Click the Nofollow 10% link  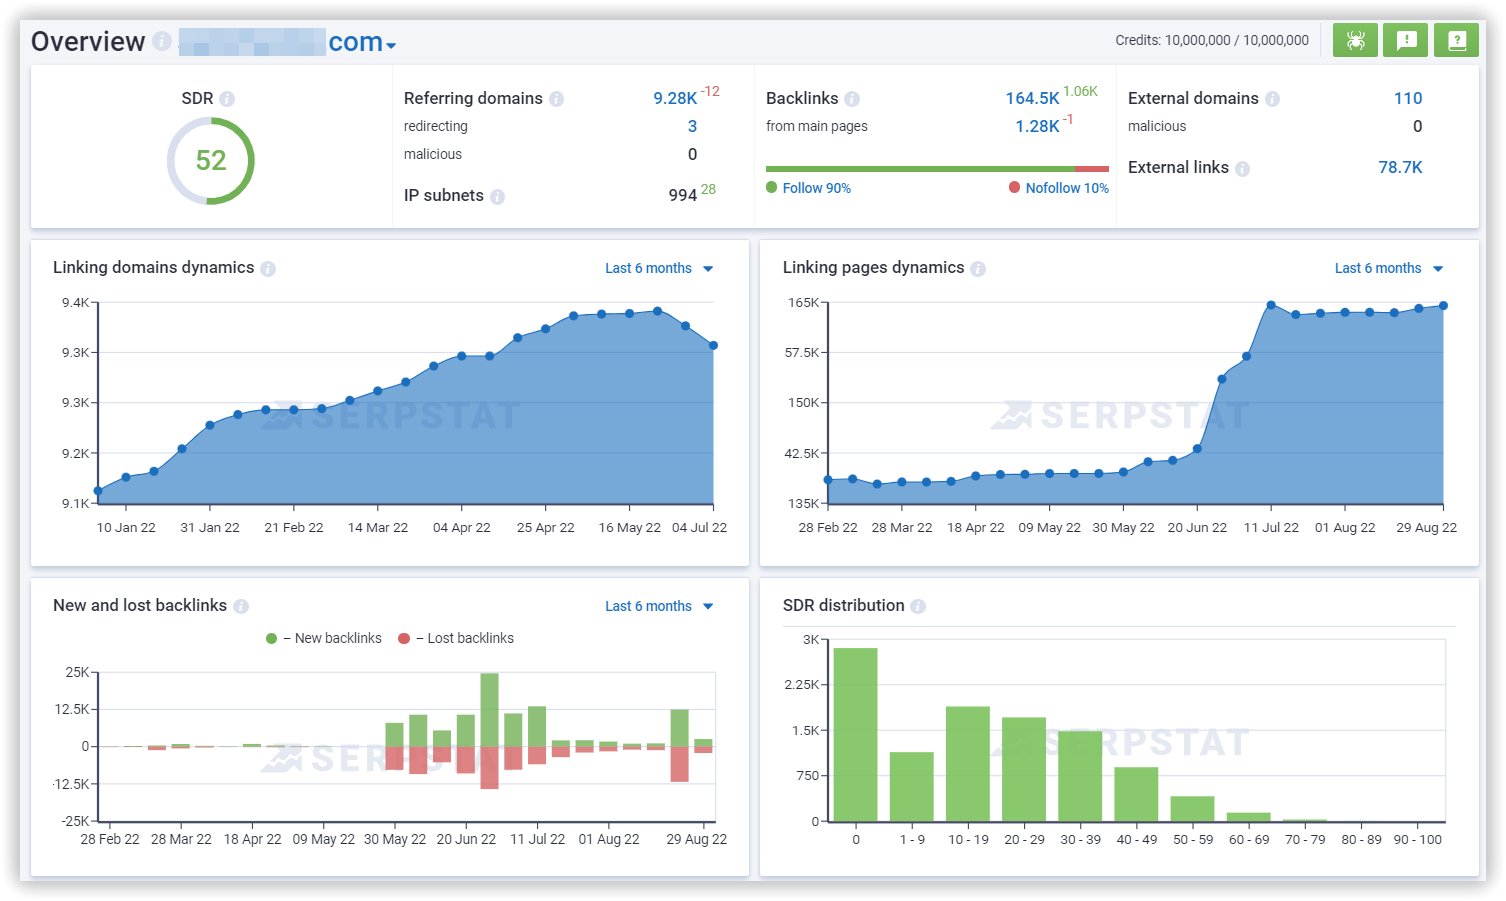point(1066,188)
